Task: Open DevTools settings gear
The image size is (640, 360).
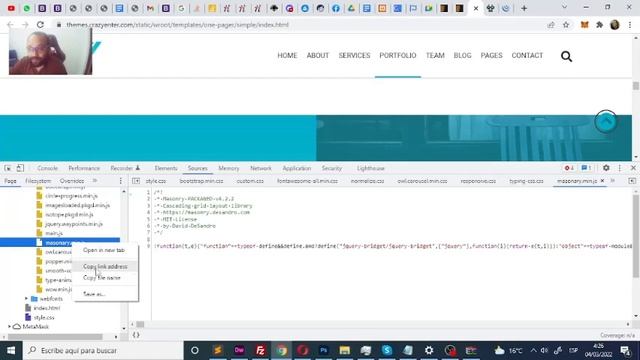Action: click(x=606, y=168)
